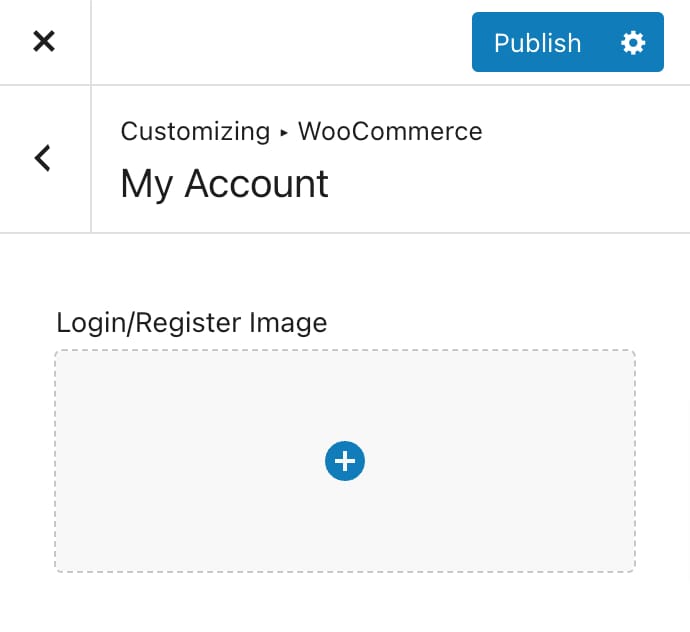
Task: Expand schedule options beside Publish
Action: click(633, 43)
